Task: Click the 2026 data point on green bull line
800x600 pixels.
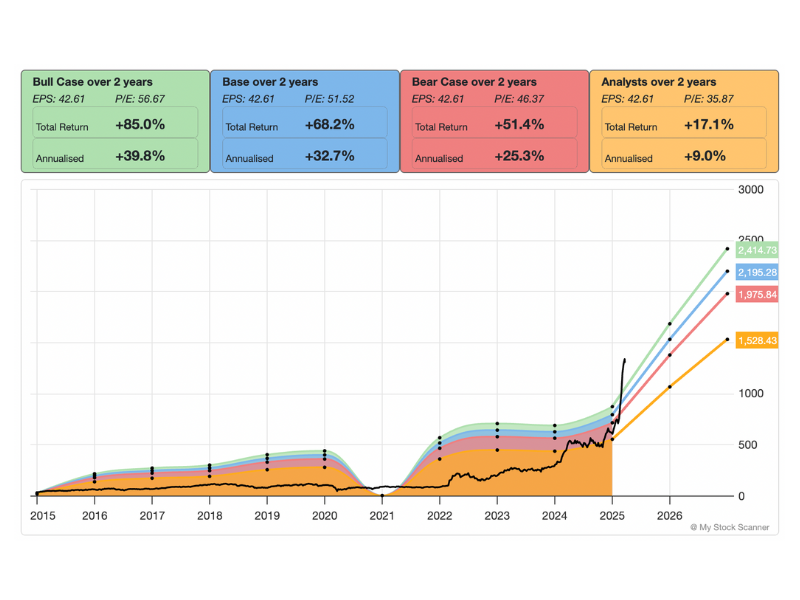Action: pyautogui.click(x=669, y=323)
